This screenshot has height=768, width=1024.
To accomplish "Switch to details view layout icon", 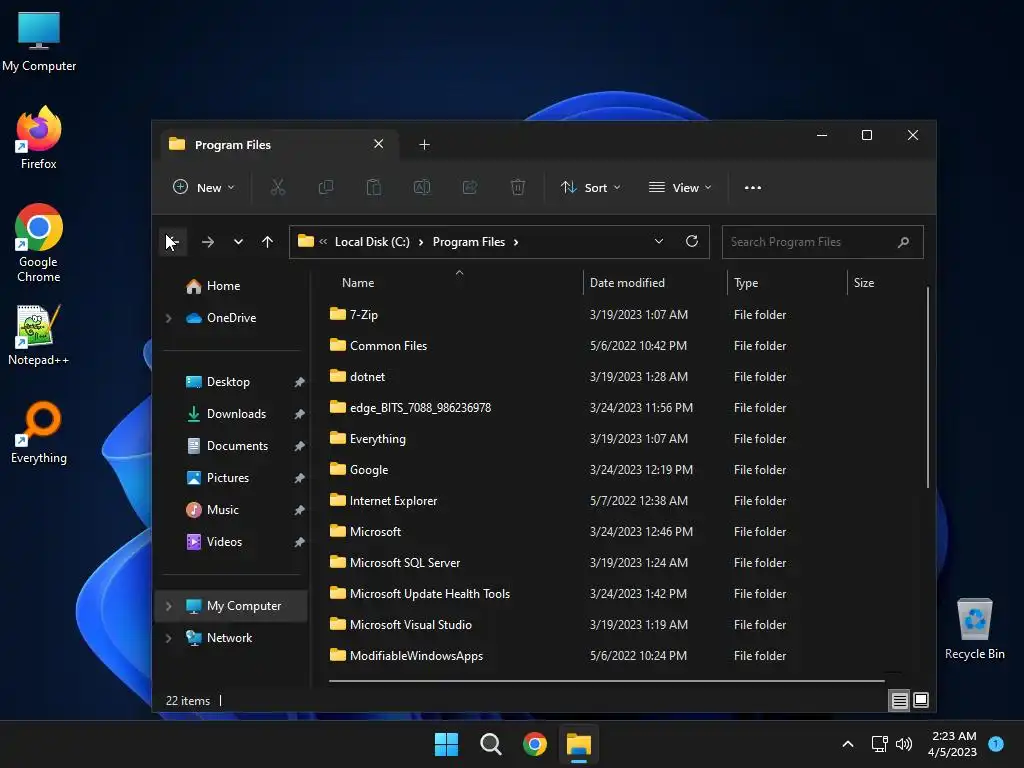I will 899,701.
